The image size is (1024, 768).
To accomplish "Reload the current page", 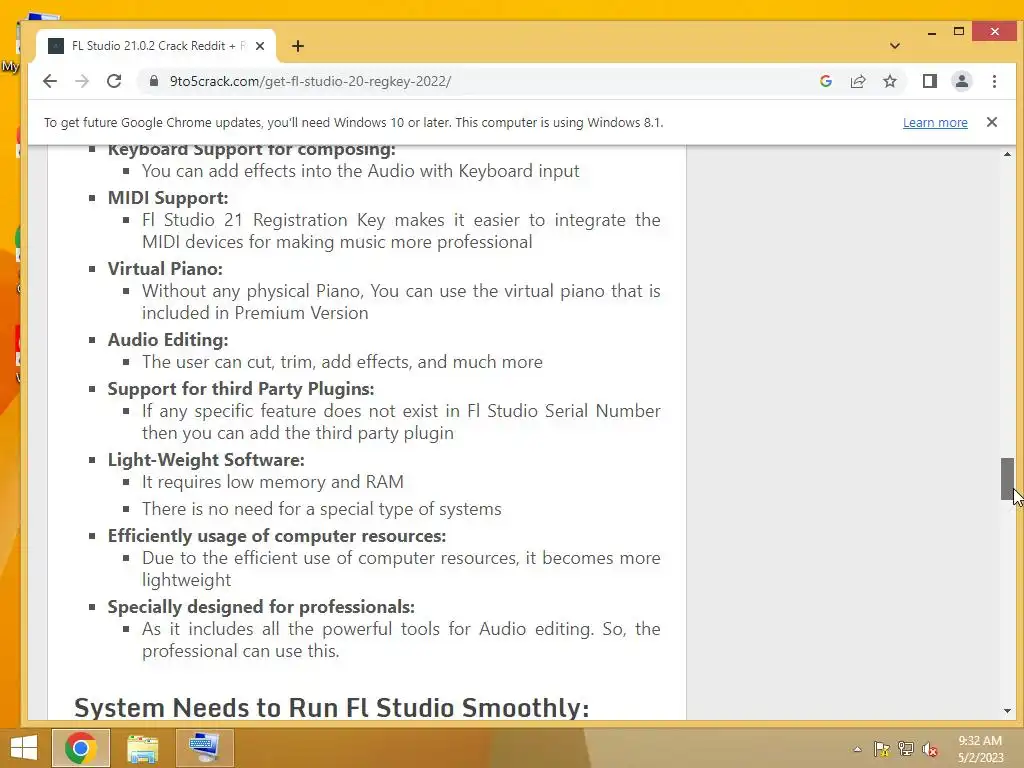I will click(x=114, y=81).
